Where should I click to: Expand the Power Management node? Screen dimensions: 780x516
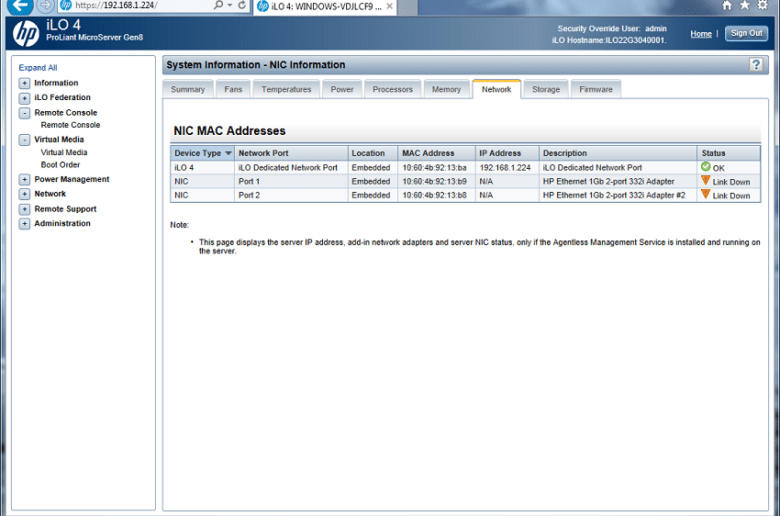pyautogui.click(x=24, y=179)
